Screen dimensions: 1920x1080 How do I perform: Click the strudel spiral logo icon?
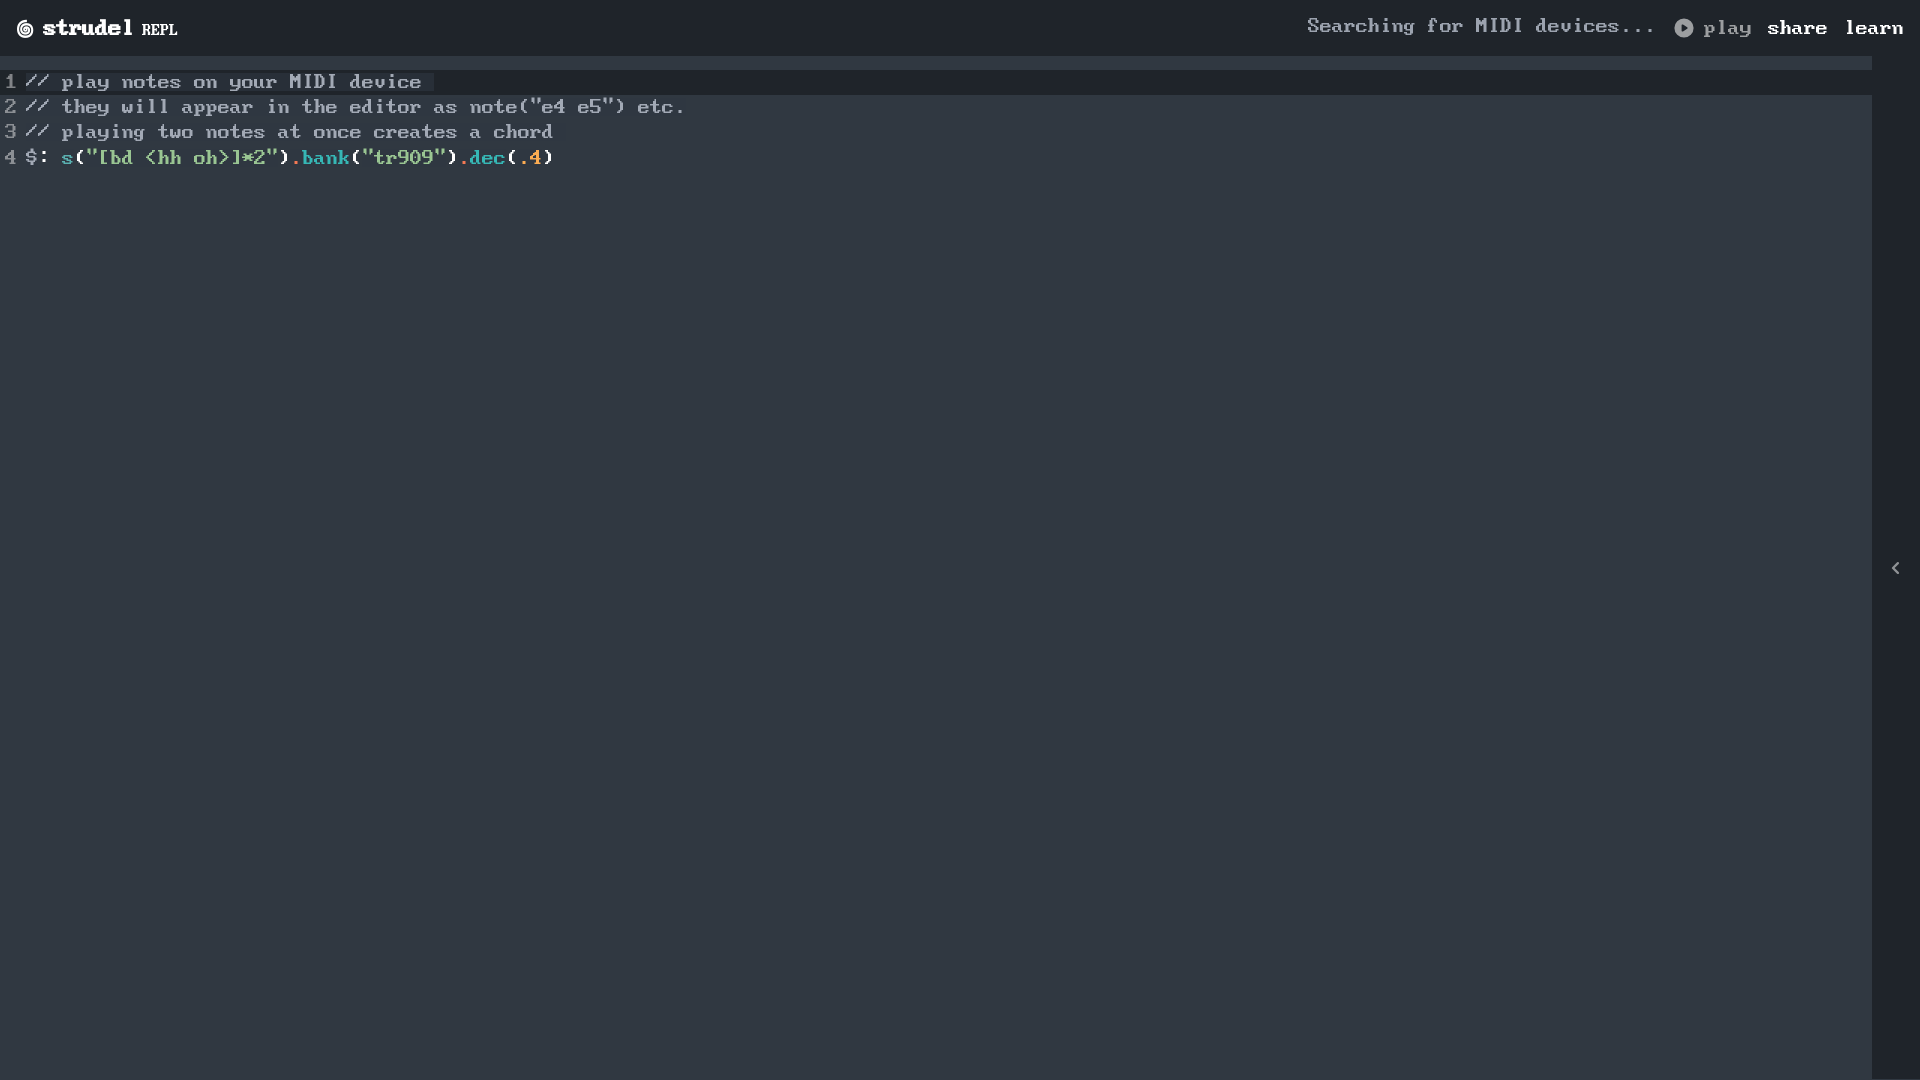point(25,29)
